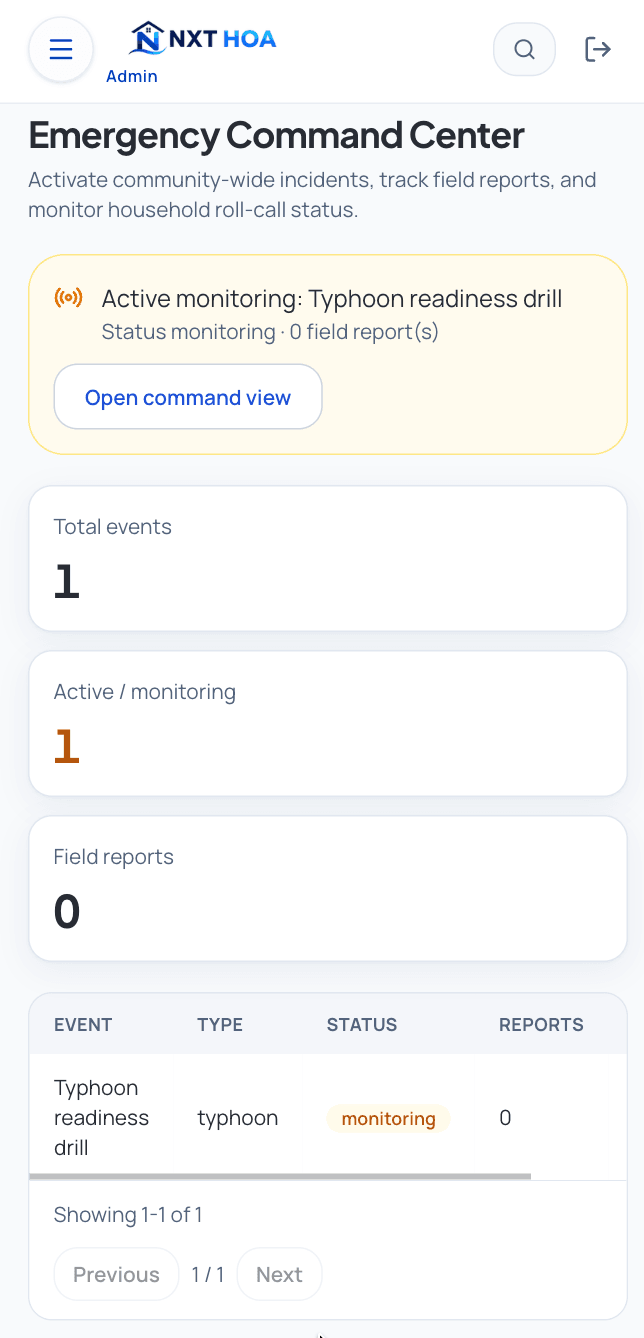This screenshot has width=644, height=1338.
Task: Click the STATUS column header
Action: [x=362, y=1025]
